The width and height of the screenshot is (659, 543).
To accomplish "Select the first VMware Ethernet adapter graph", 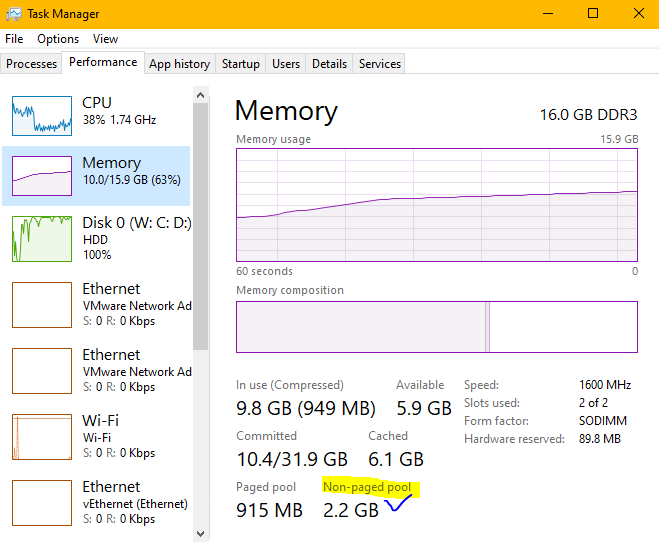I will [42, 304].
